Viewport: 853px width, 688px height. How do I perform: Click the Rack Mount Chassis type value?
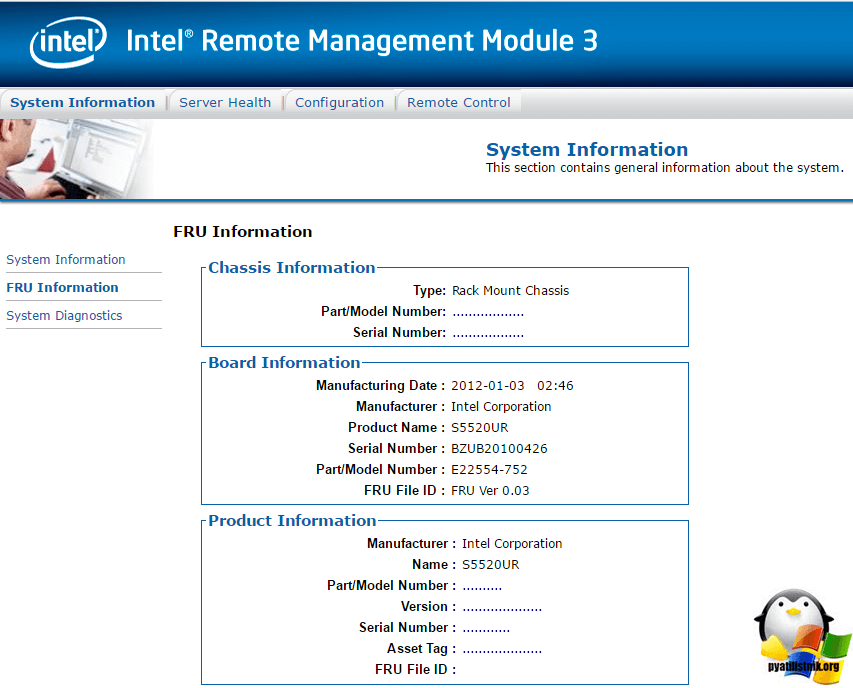(510, 290)
